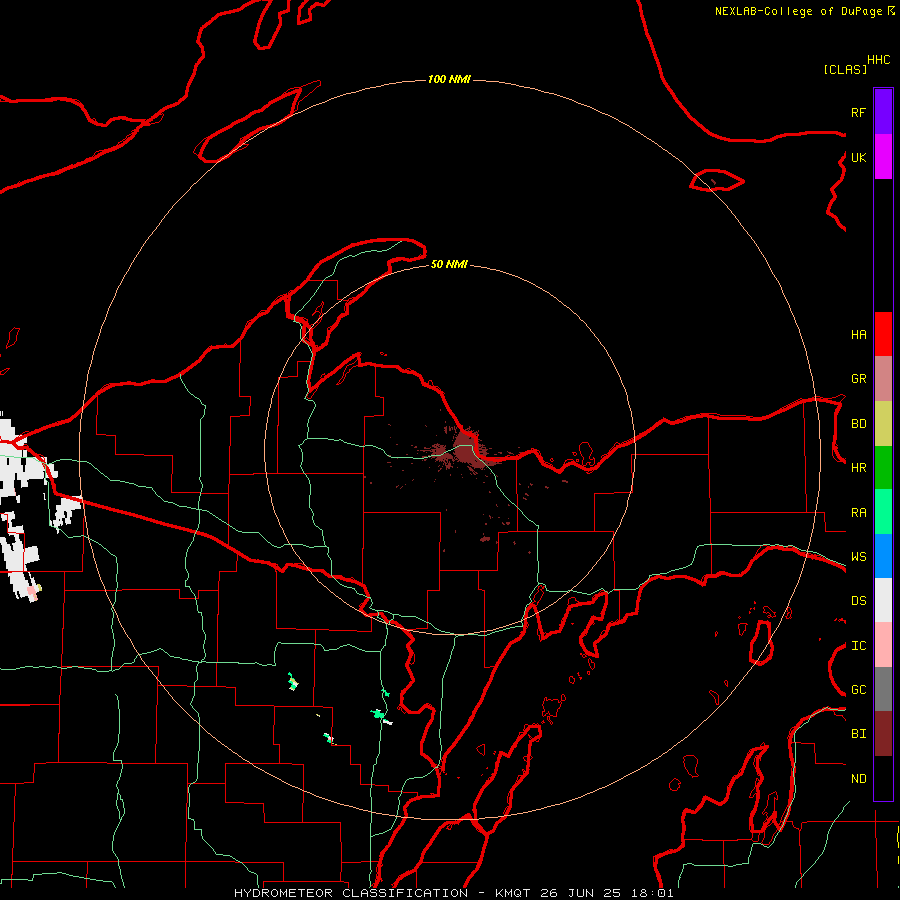Click the '26 JUN 25 18:01' timestamp

[x=607, y=893]
